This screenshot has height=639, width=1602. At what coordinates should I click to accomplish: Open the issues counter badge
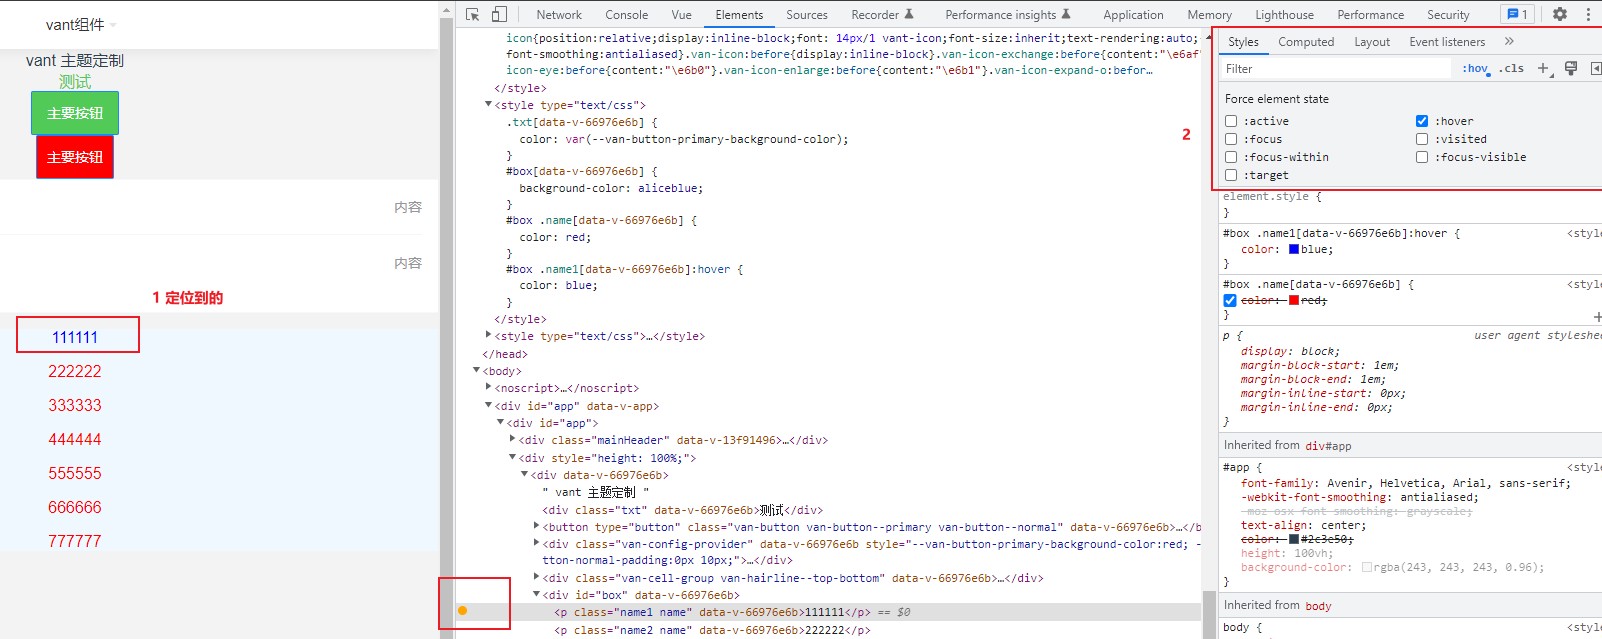click(1517, 14)
